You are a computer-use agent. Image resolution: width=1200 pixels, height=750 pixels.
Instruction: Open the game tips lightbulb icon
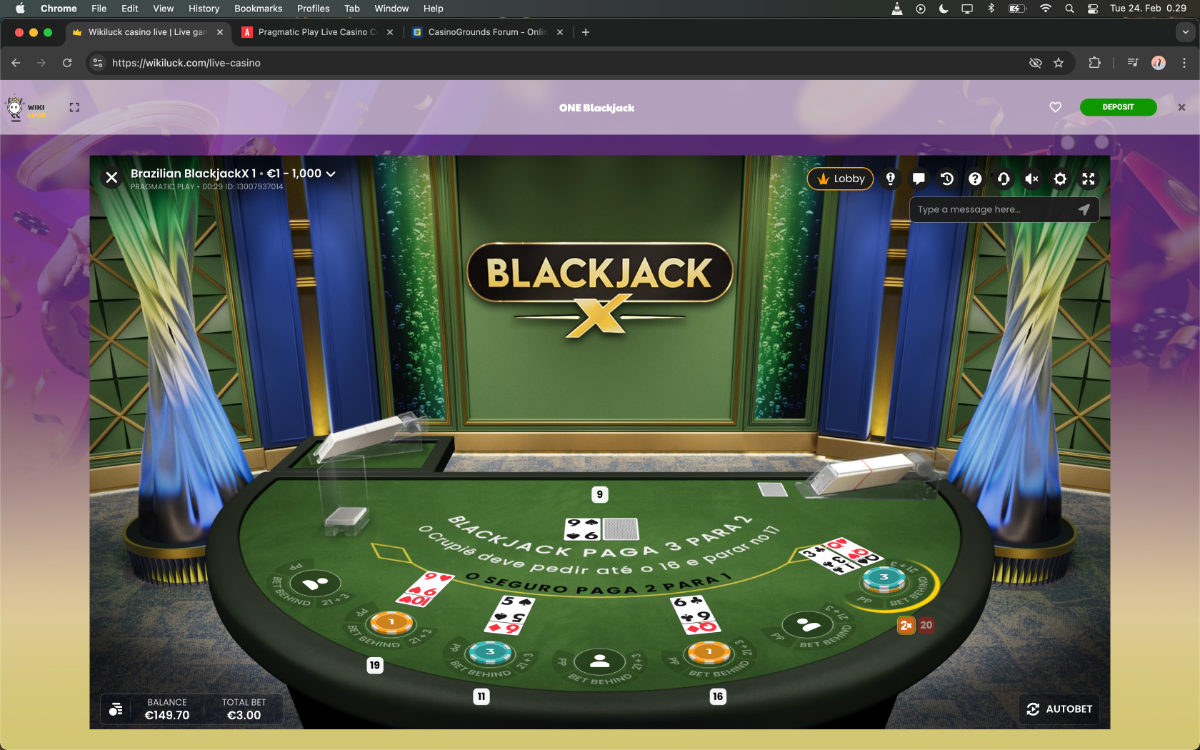[x=890, y=179]
